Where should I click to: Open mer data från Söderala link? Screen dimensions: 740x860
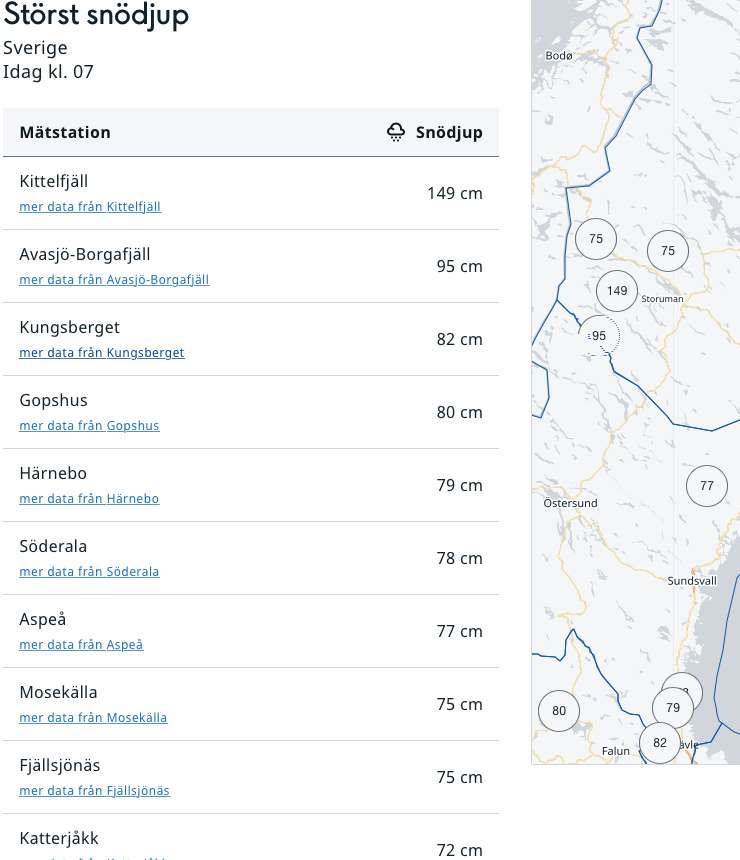(x=89, y=572)
